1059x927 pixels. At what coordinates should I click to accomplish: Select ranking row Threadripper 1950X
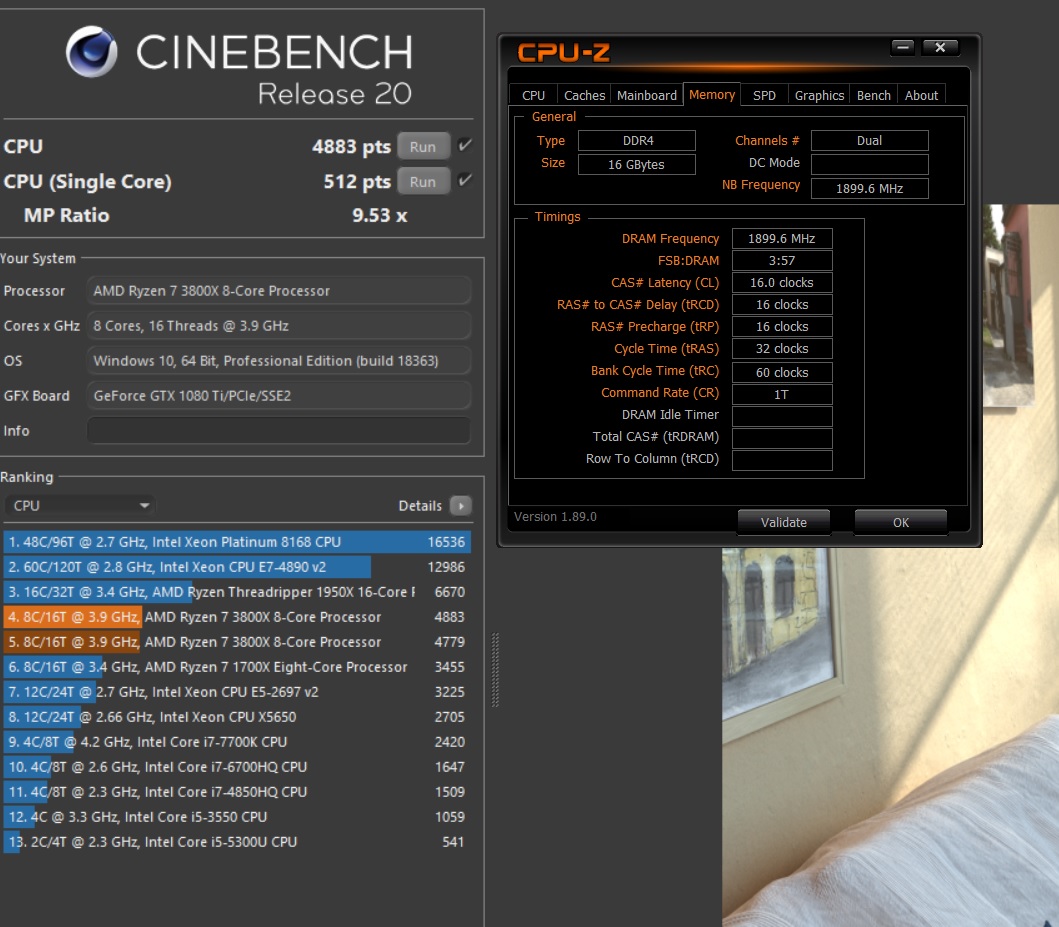(237, 592)
